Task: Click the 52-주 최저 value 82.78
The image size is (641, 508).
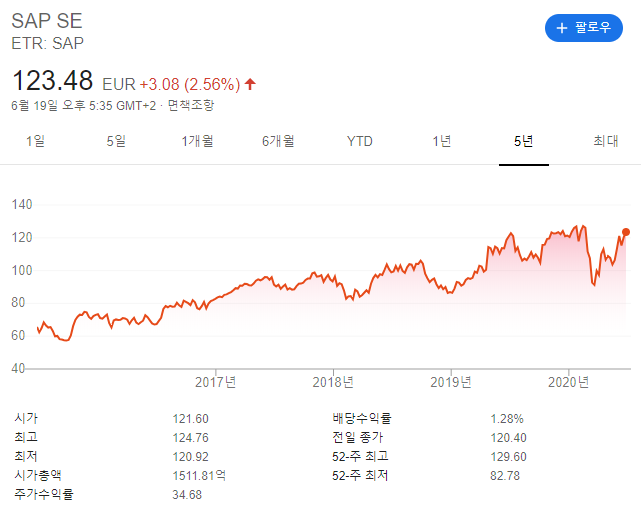Action: [x=505, y=476]
